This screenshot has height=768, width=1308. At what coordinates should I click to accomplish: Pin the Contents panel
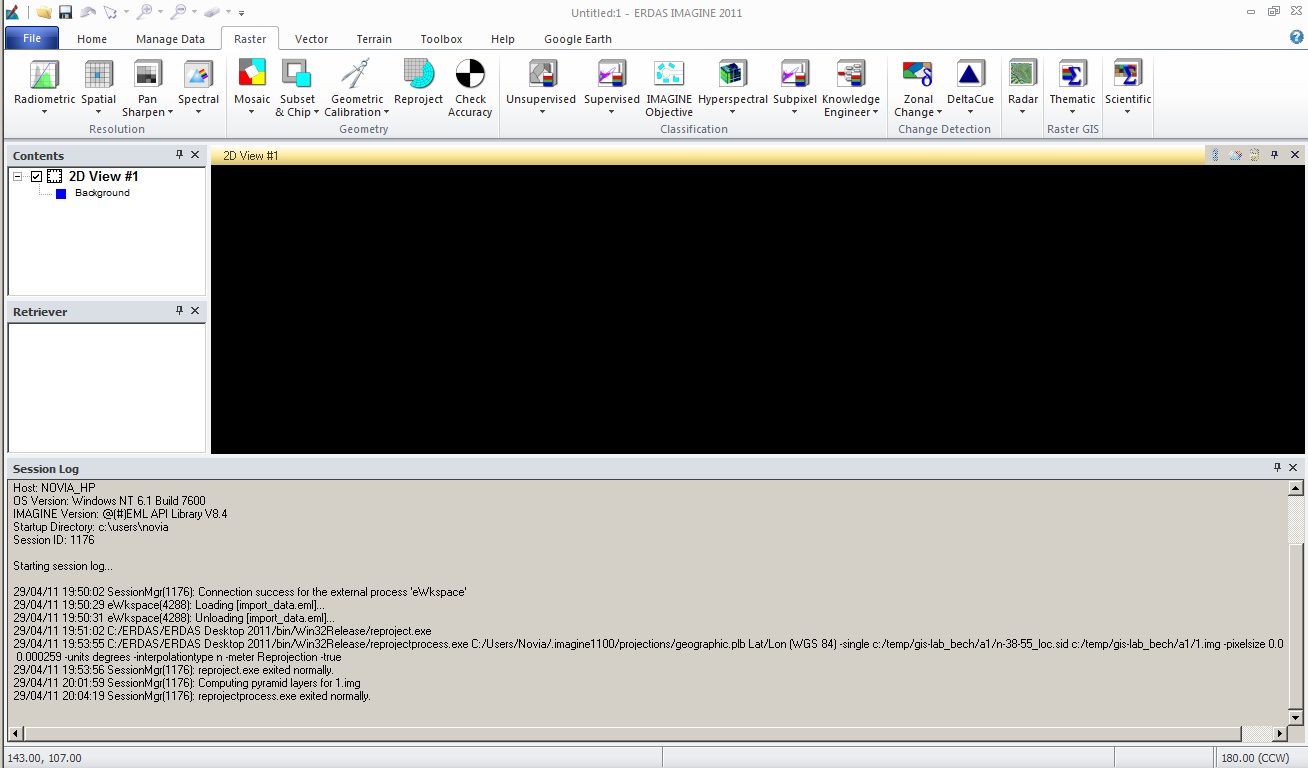(x=179, y=155)
